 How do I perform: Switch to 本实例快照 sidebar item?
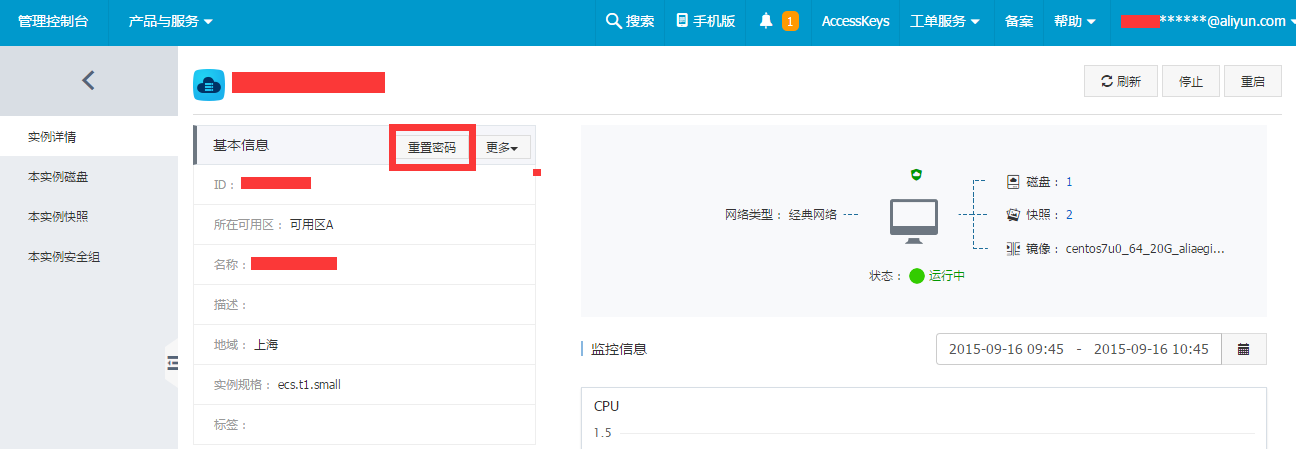coord(65,217)
